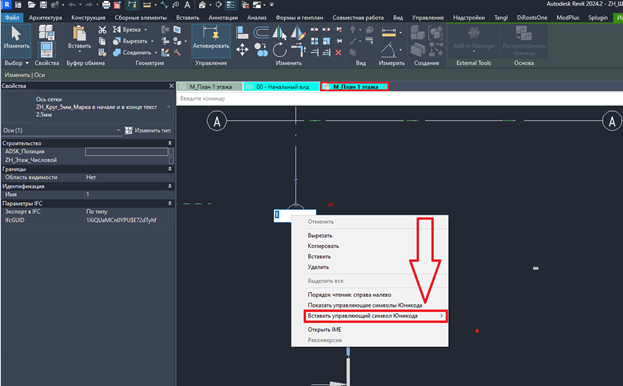Screen dimensions: 623x386
Task: Select the Trim/Extend to Corner icon
Action: [x=298, y=50]
